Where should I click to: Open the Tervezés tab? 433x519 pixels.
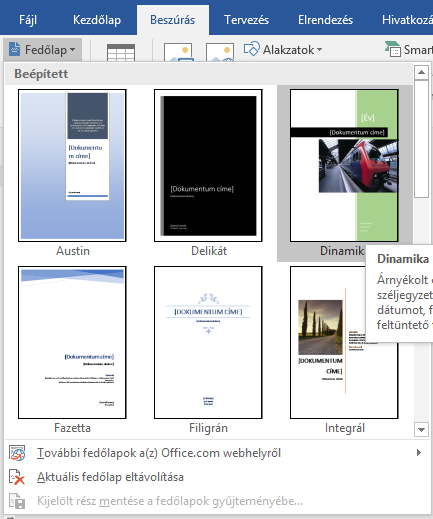(x=246, y=20)
